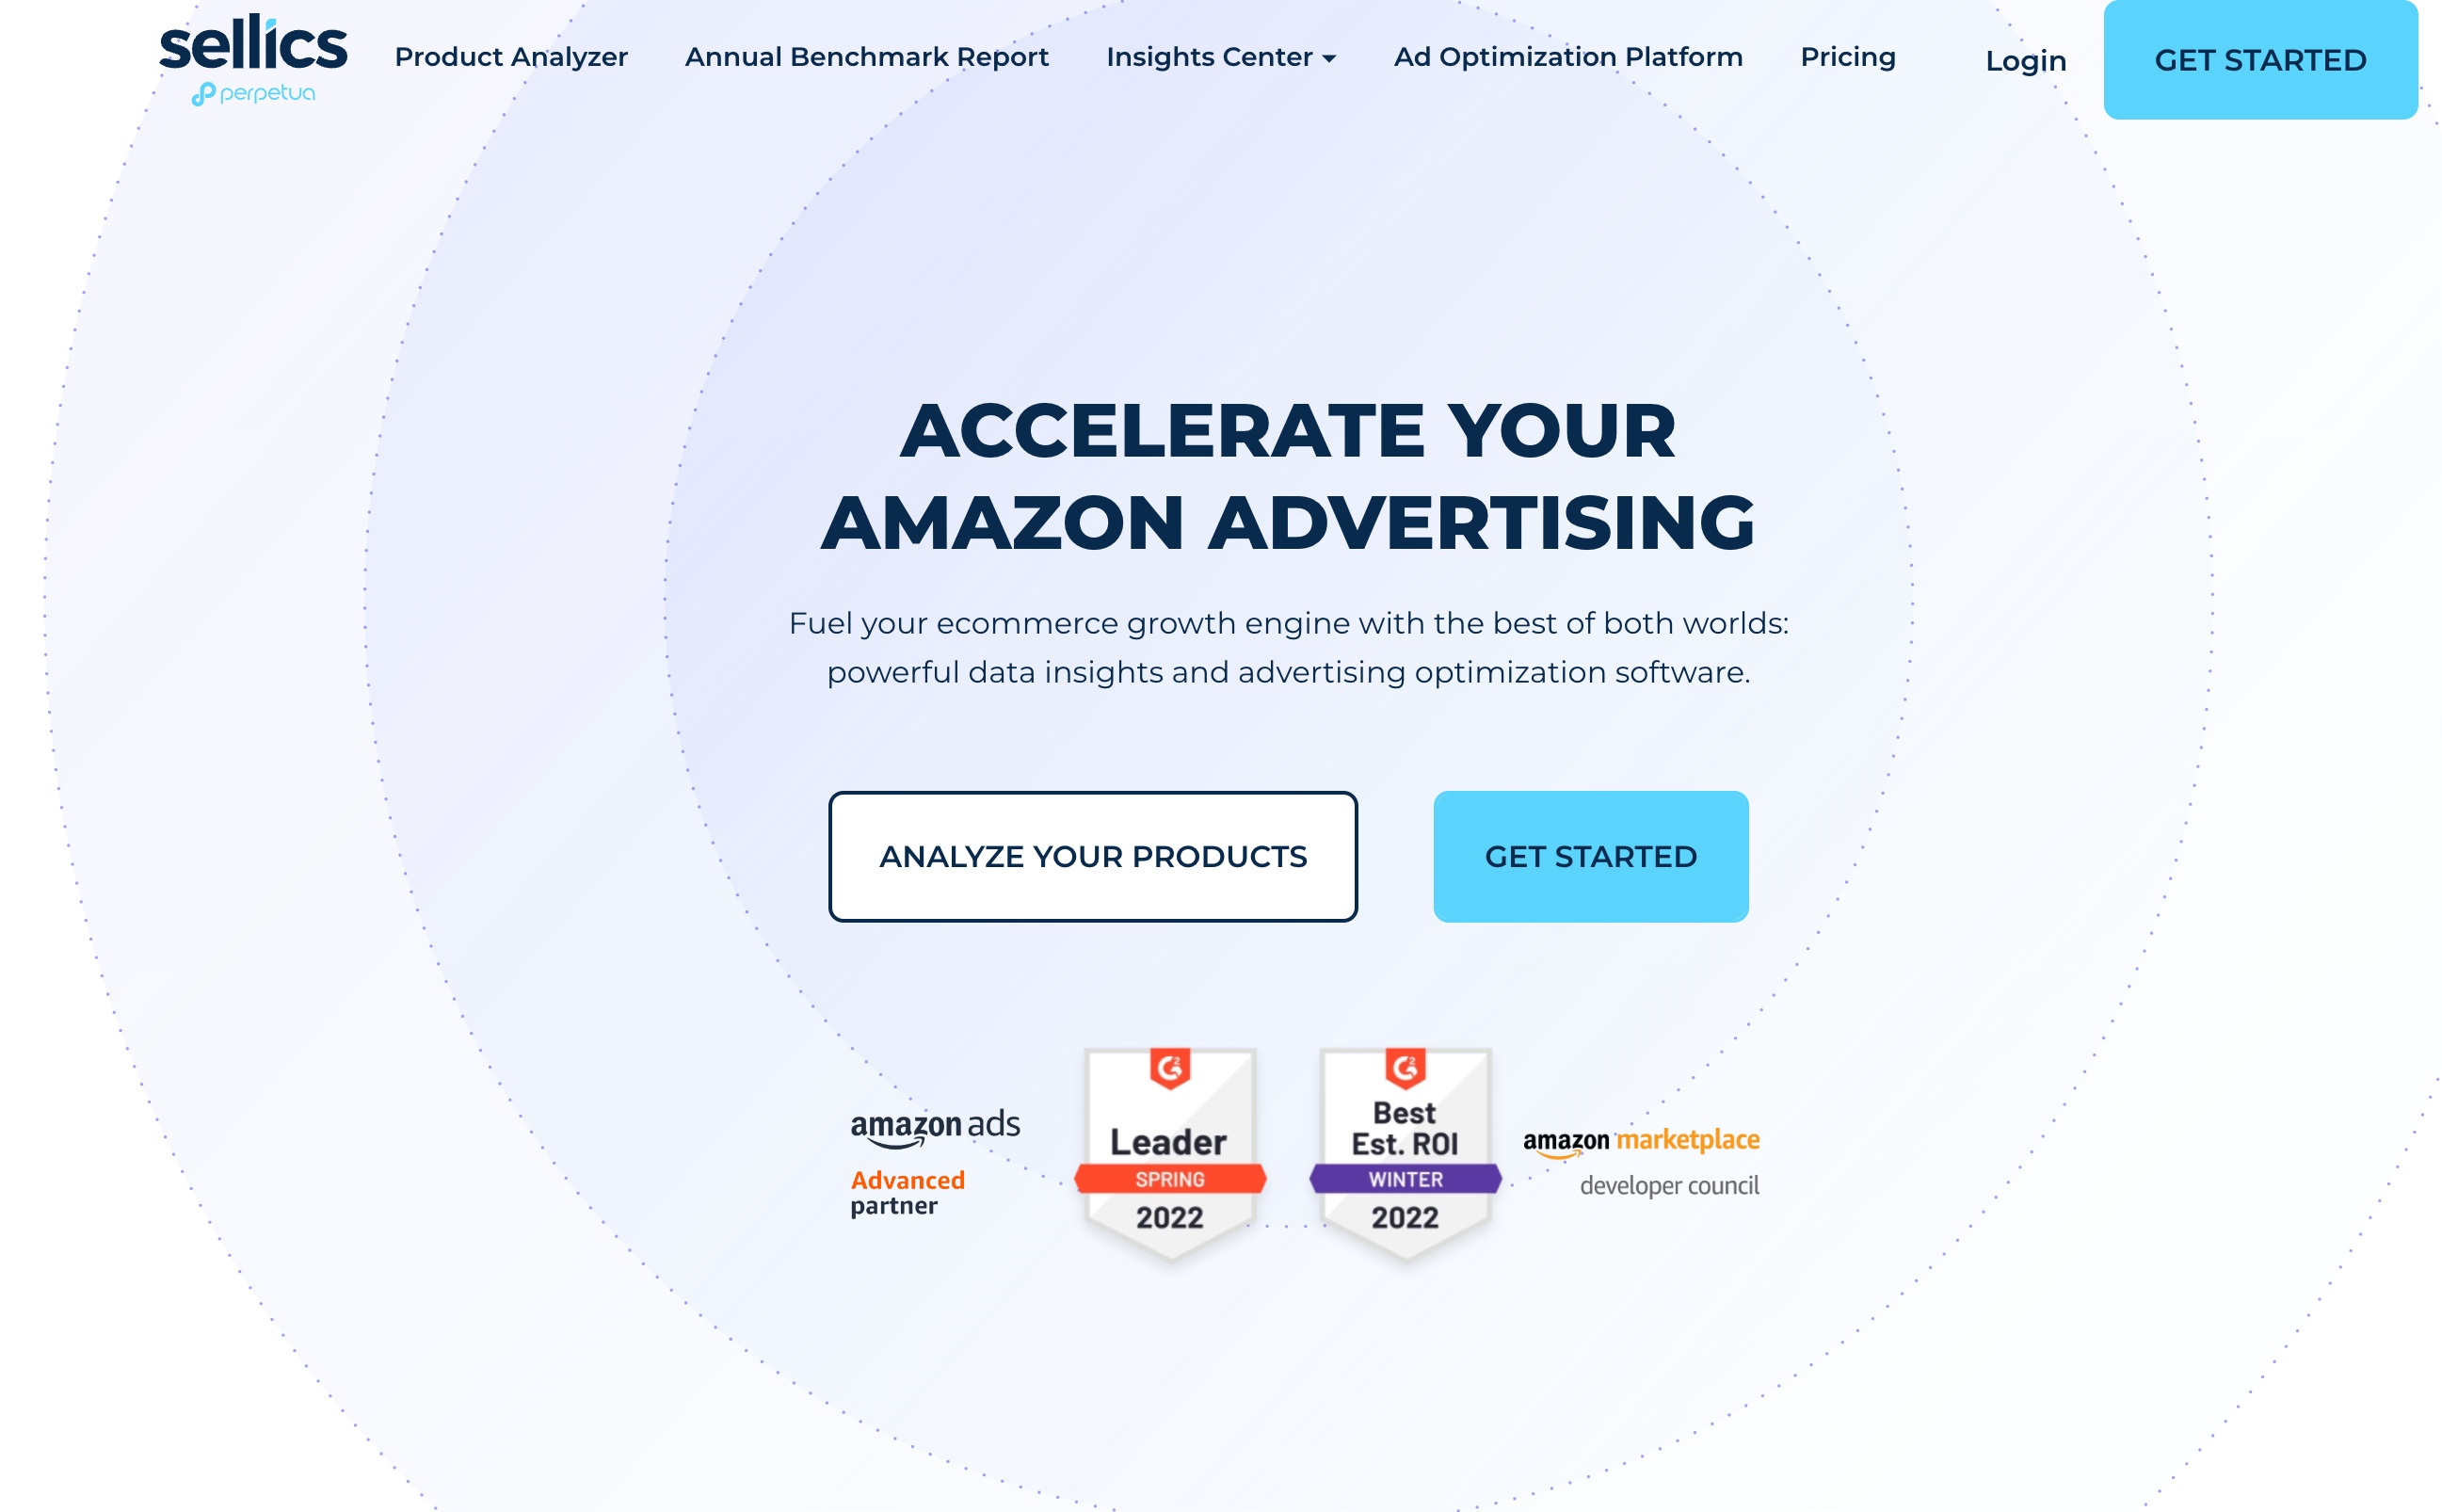Select the Annual Benchmark Report menu item
This screenshot has height=1512, width=2442.
tap(867, 56)
